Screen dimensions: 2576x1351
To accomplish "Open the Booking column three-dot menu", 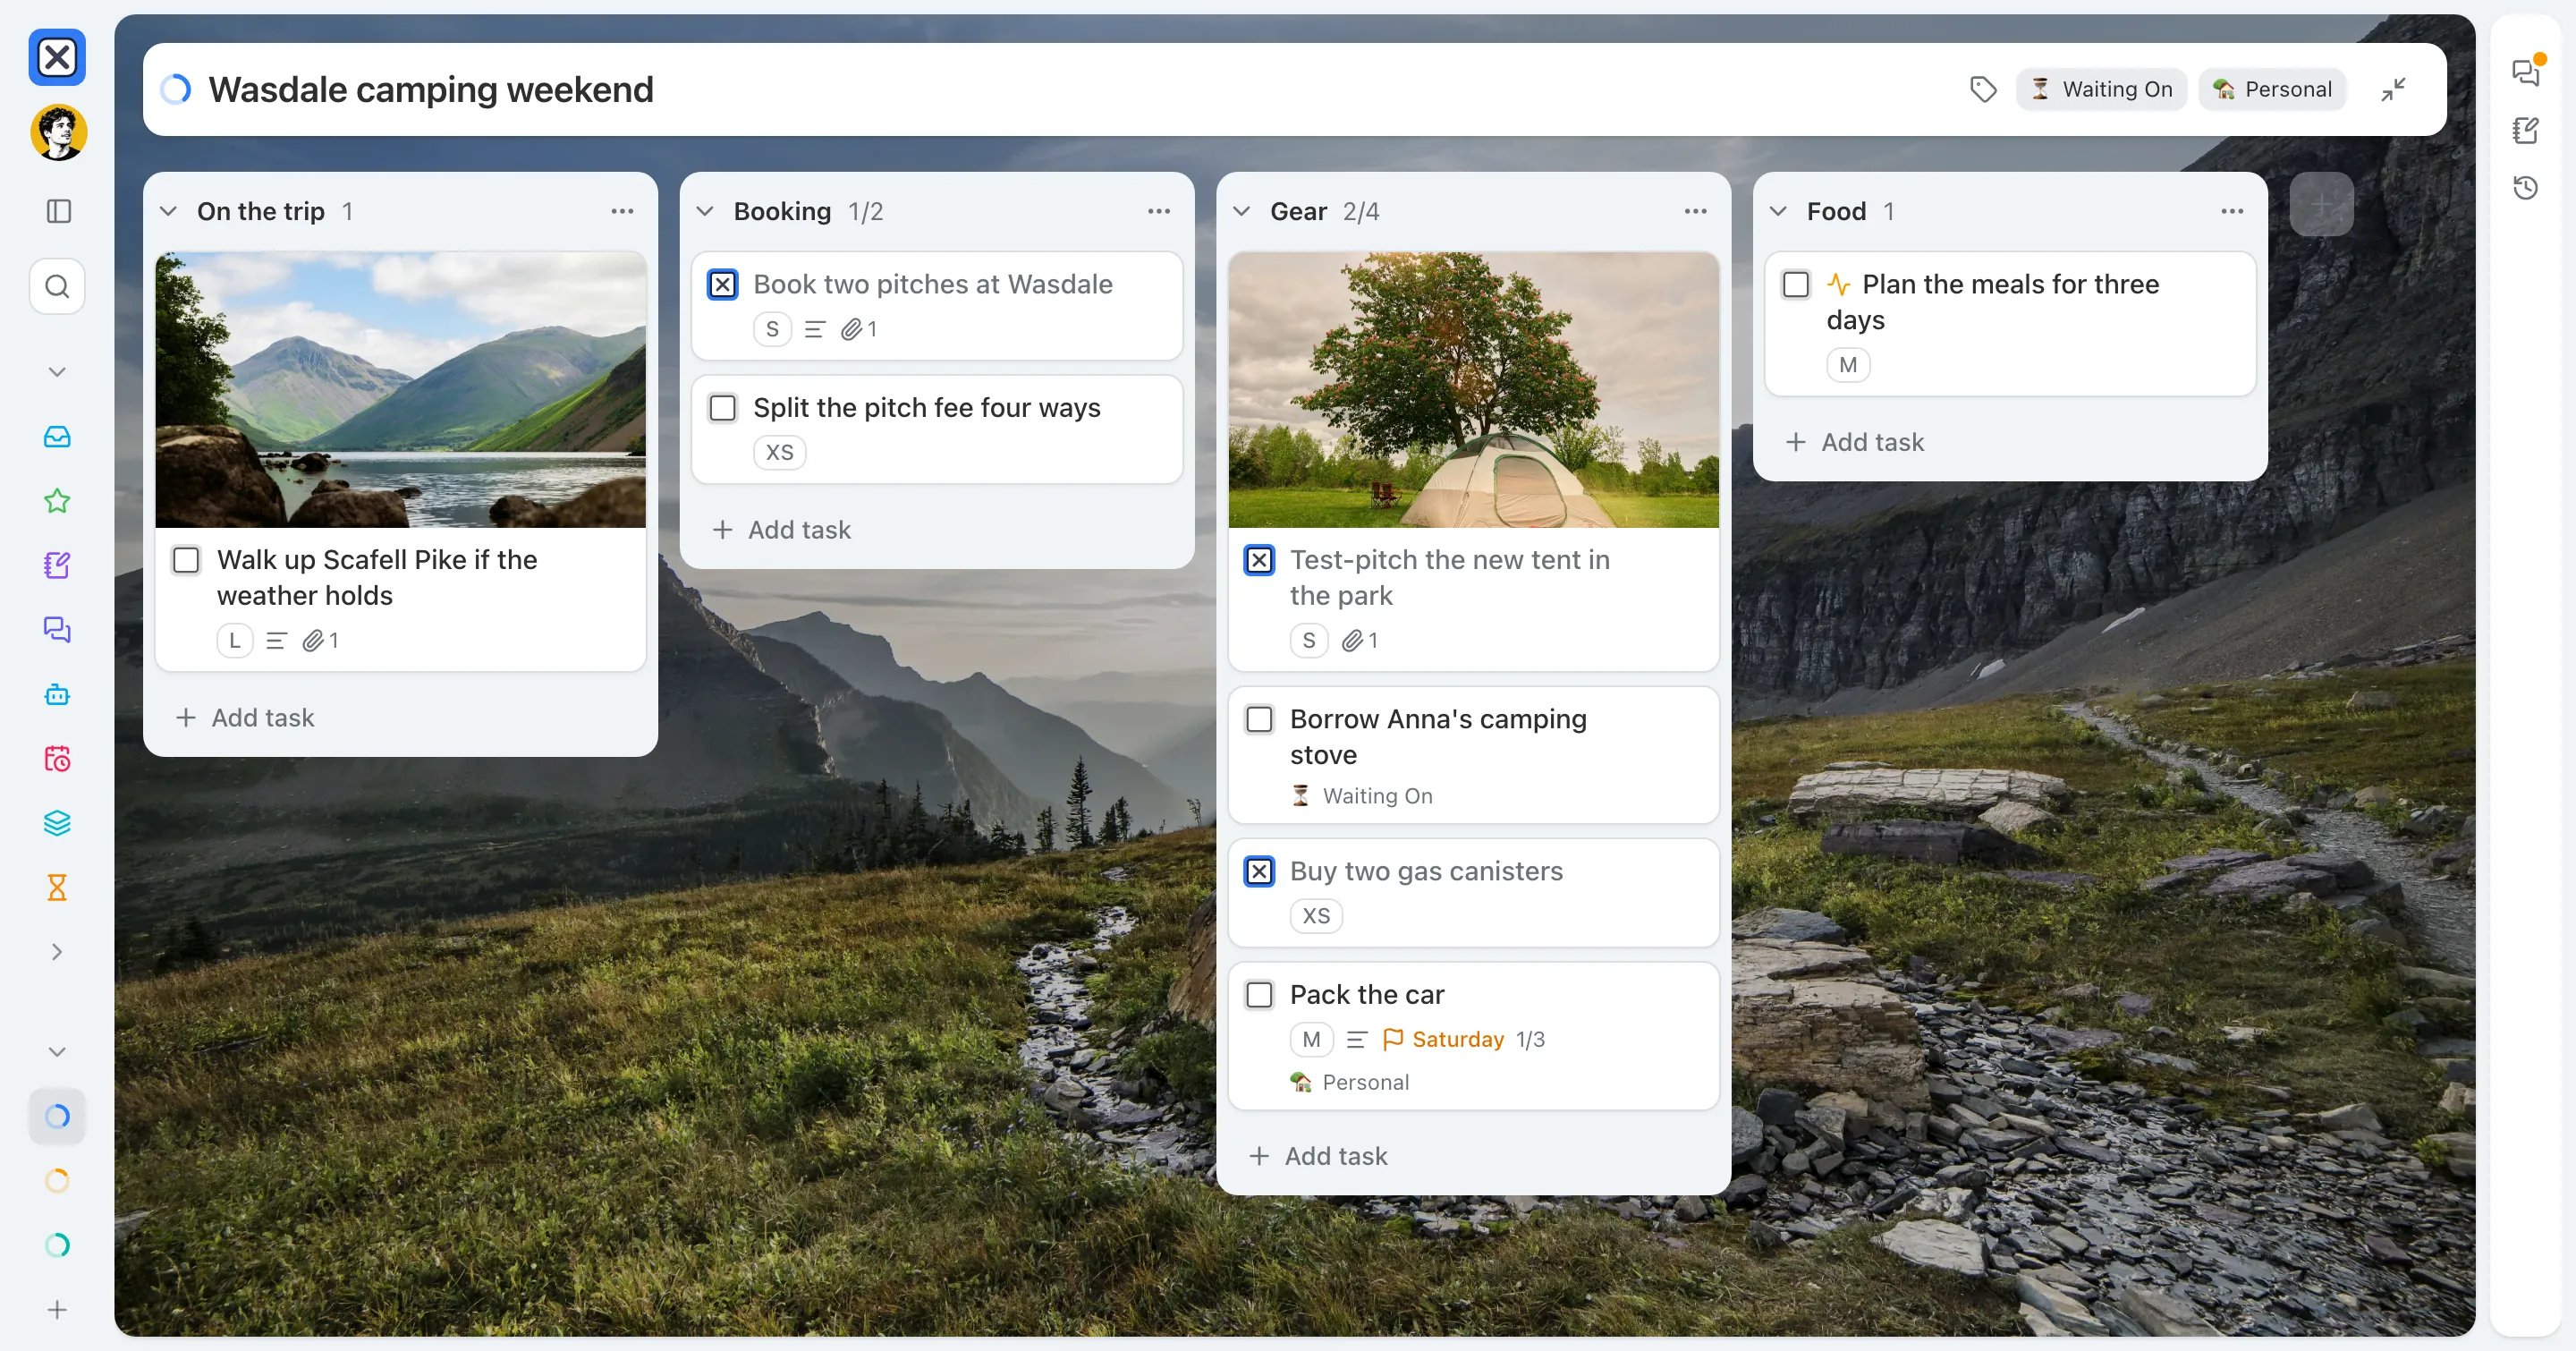I will (1159, 211).
